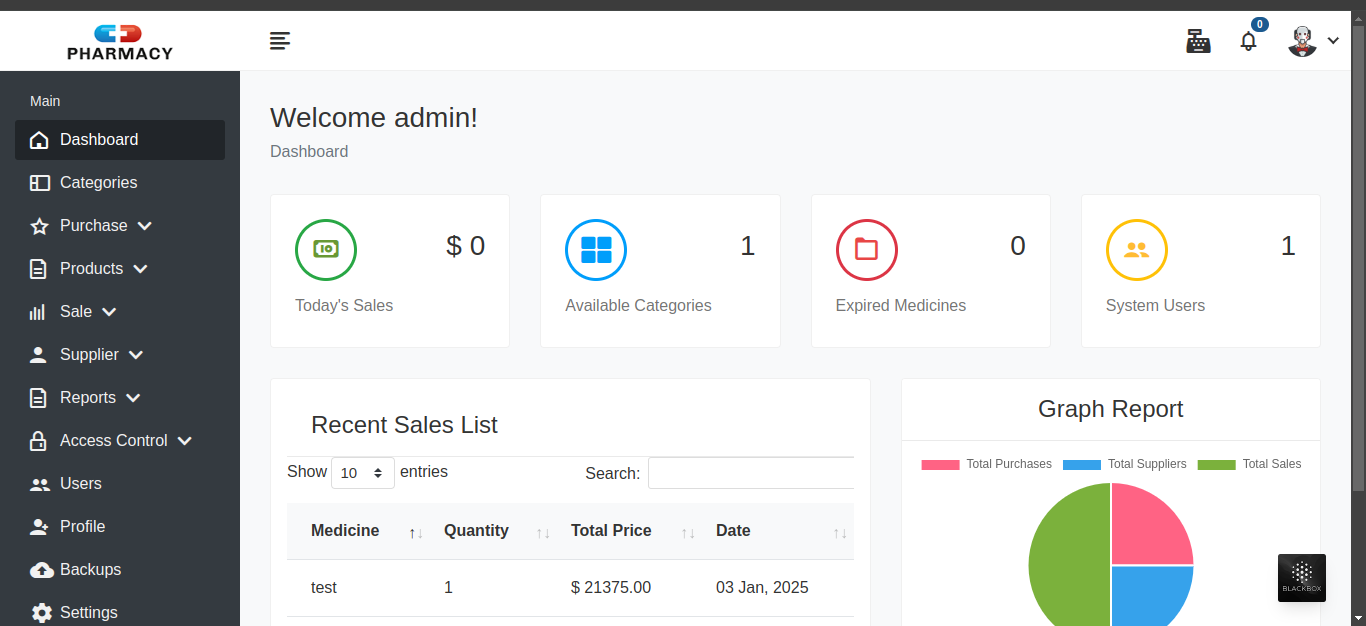Click the Search input field
Image resolution: width=1366 pixels, height=626 pixels.
tap(750, 473)
